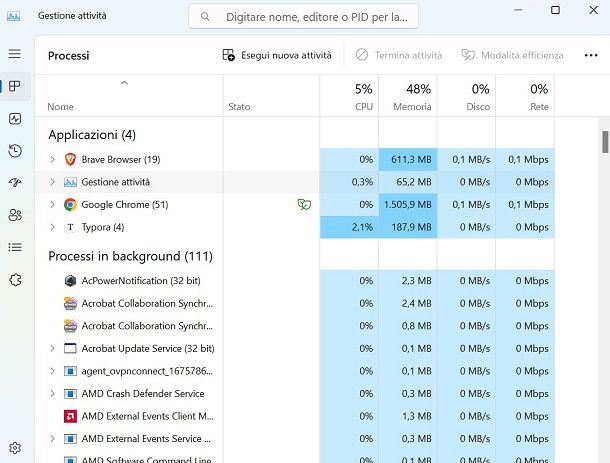Click the Processi page title
Image resolution: width=610 pixels, height=463 pixels.
pyautogui.click(x=68, y=56)
